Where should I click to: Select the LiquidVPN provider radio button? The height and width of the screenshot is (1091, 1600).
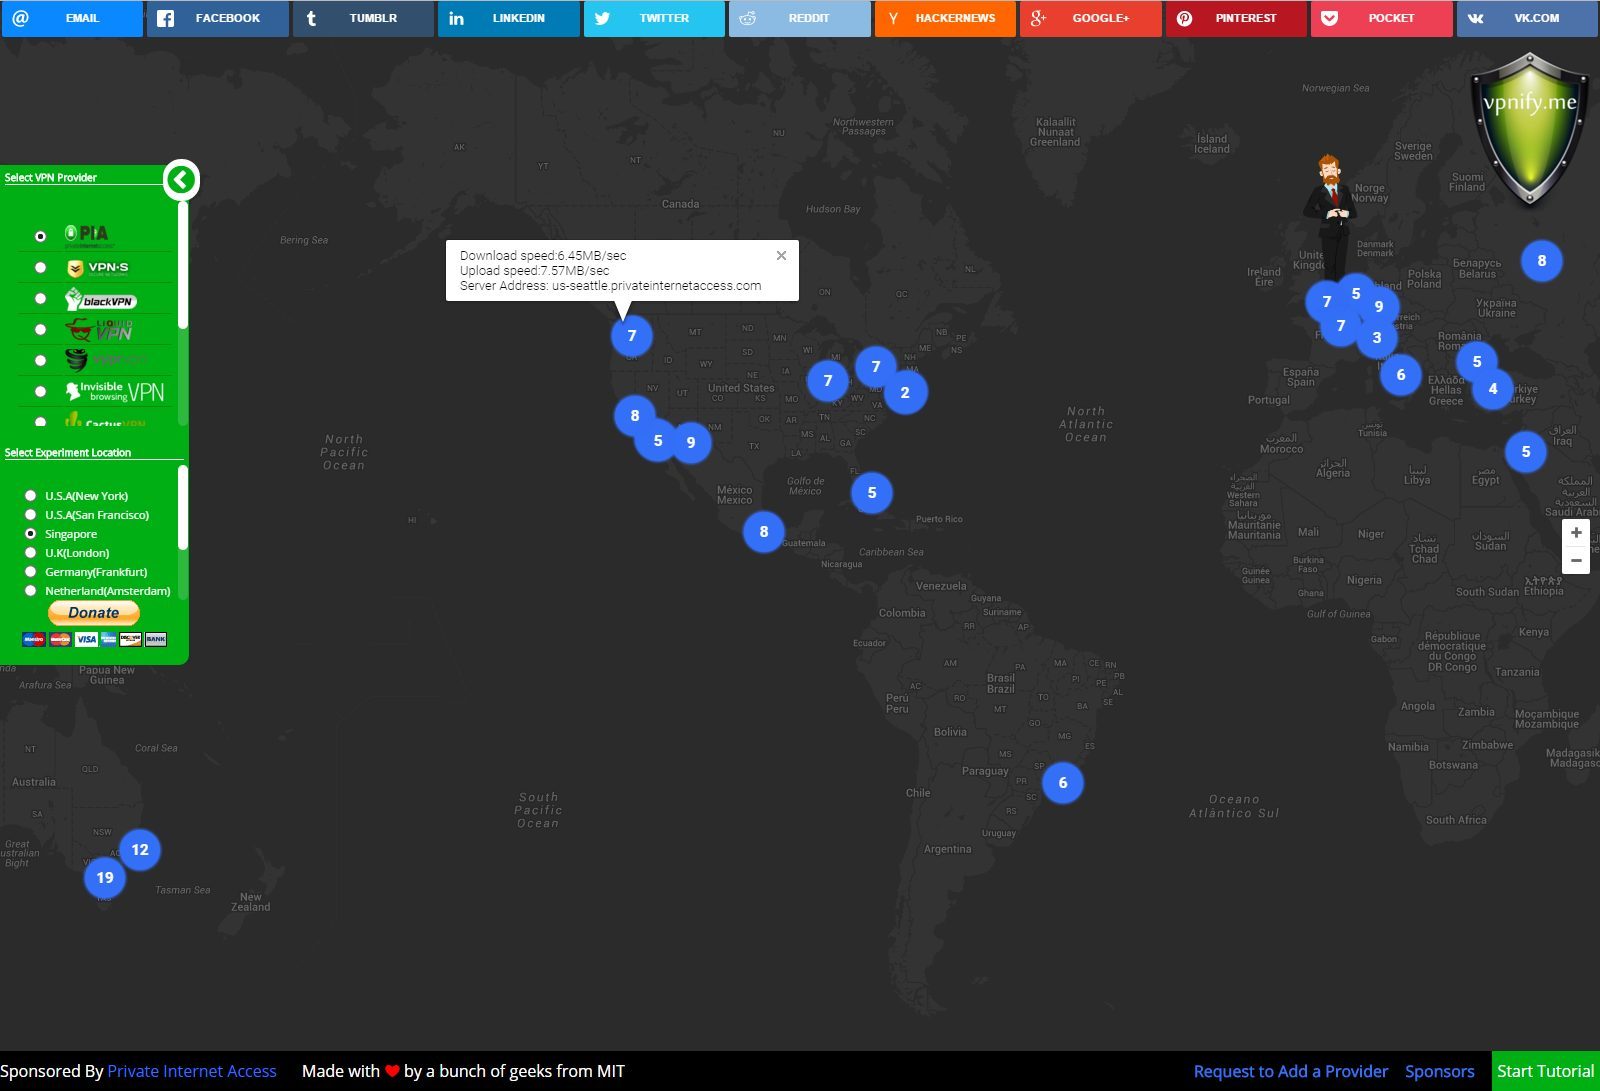pos(40,329)
